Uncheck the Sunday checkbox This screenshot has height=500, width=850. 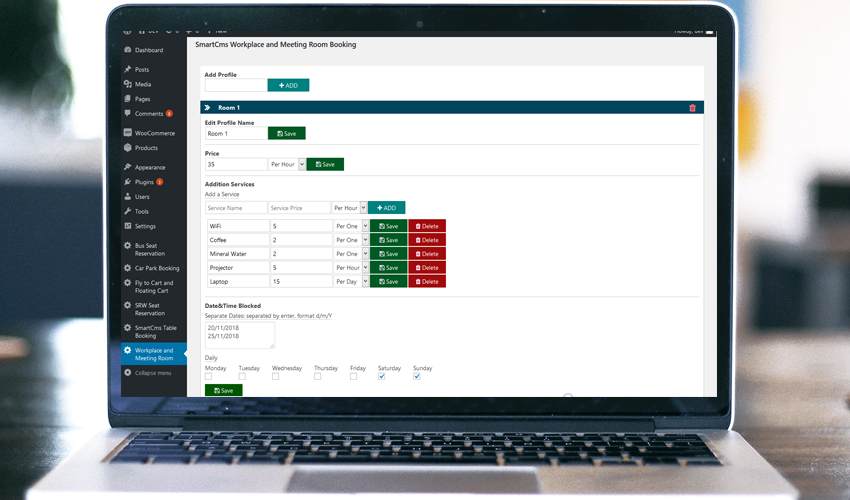tap(417, 377)
